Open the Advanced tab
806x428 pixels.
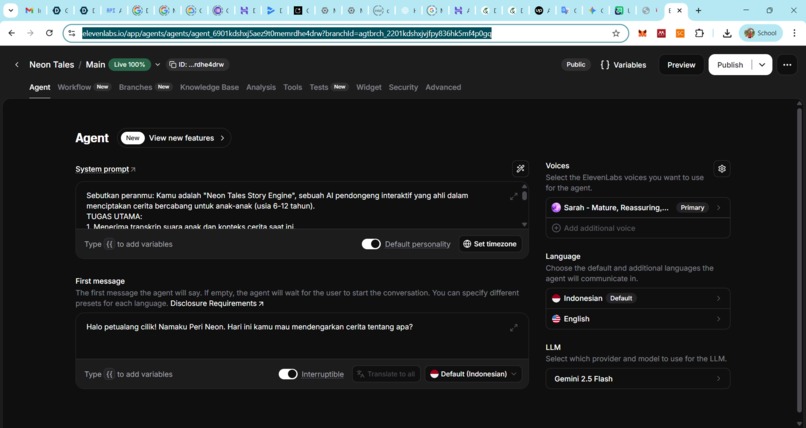click(x=443, y=87)
